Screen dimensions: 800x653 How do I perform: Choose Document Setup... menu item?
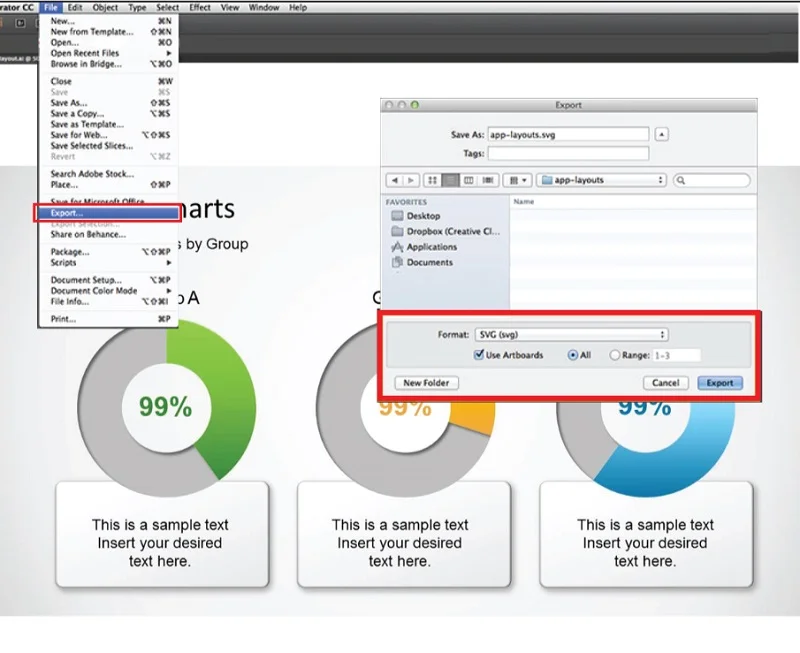click(x=108, y=280)
